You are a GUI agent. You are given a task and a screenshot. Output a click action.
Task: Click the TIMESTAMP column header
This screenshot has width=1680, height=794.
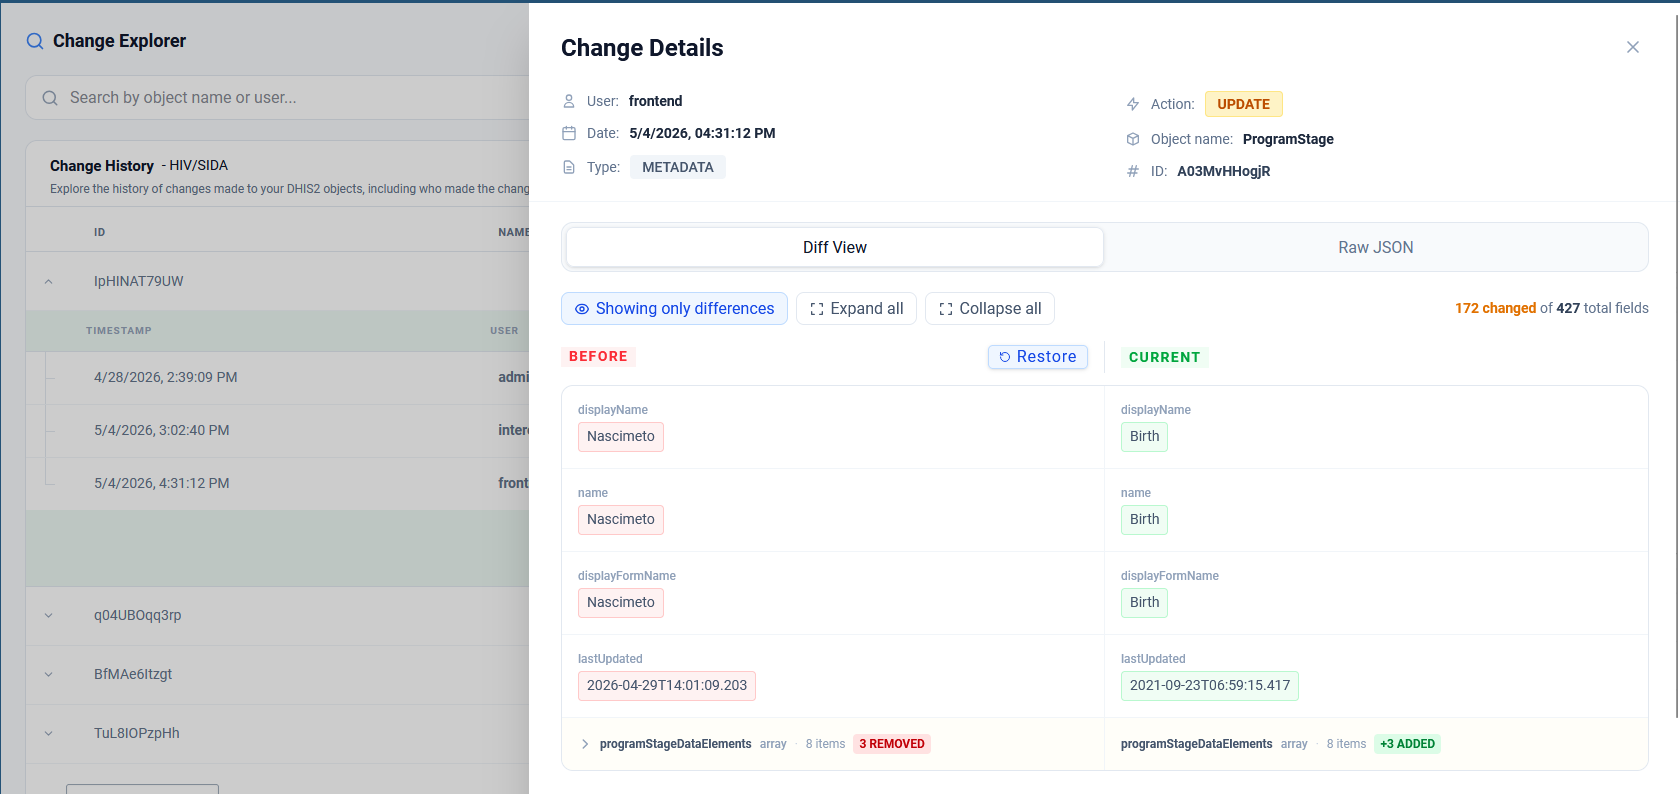tap(119, 331)
